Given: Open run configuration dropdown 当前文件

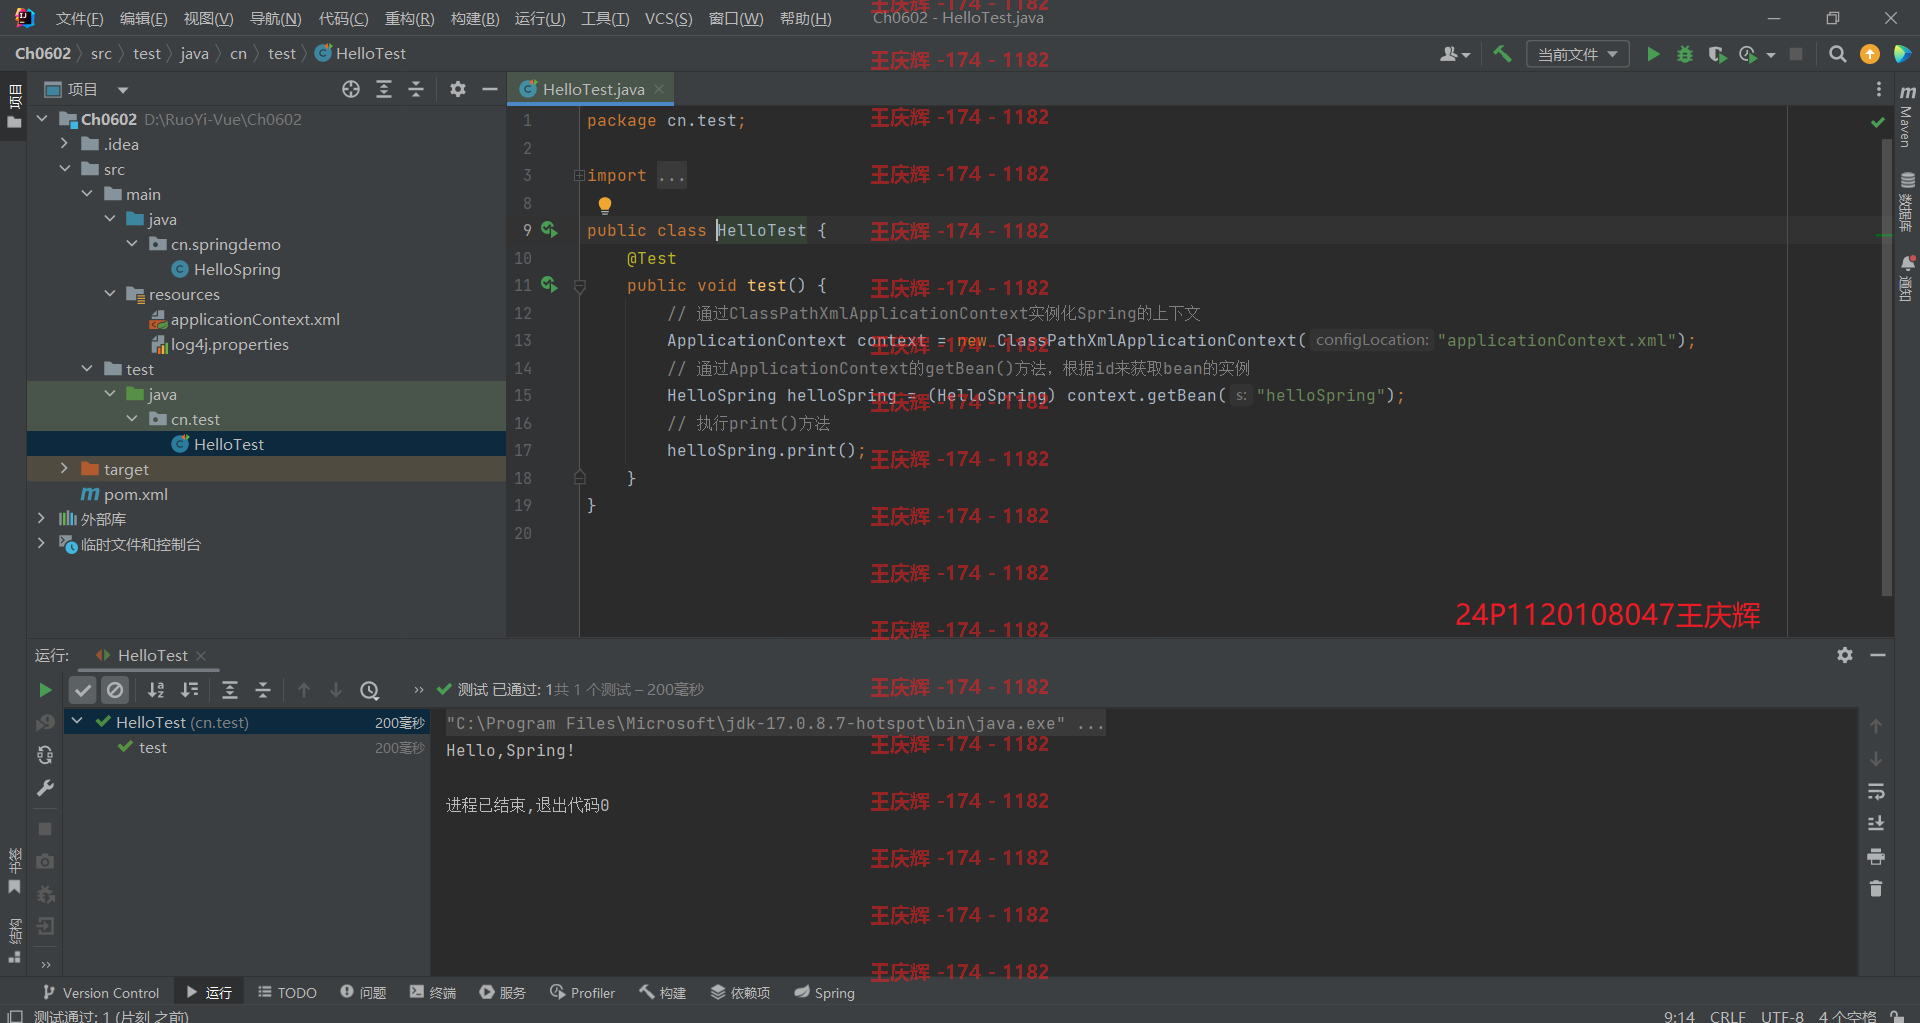Looking at the screenshot, I should coord(1577,54).
